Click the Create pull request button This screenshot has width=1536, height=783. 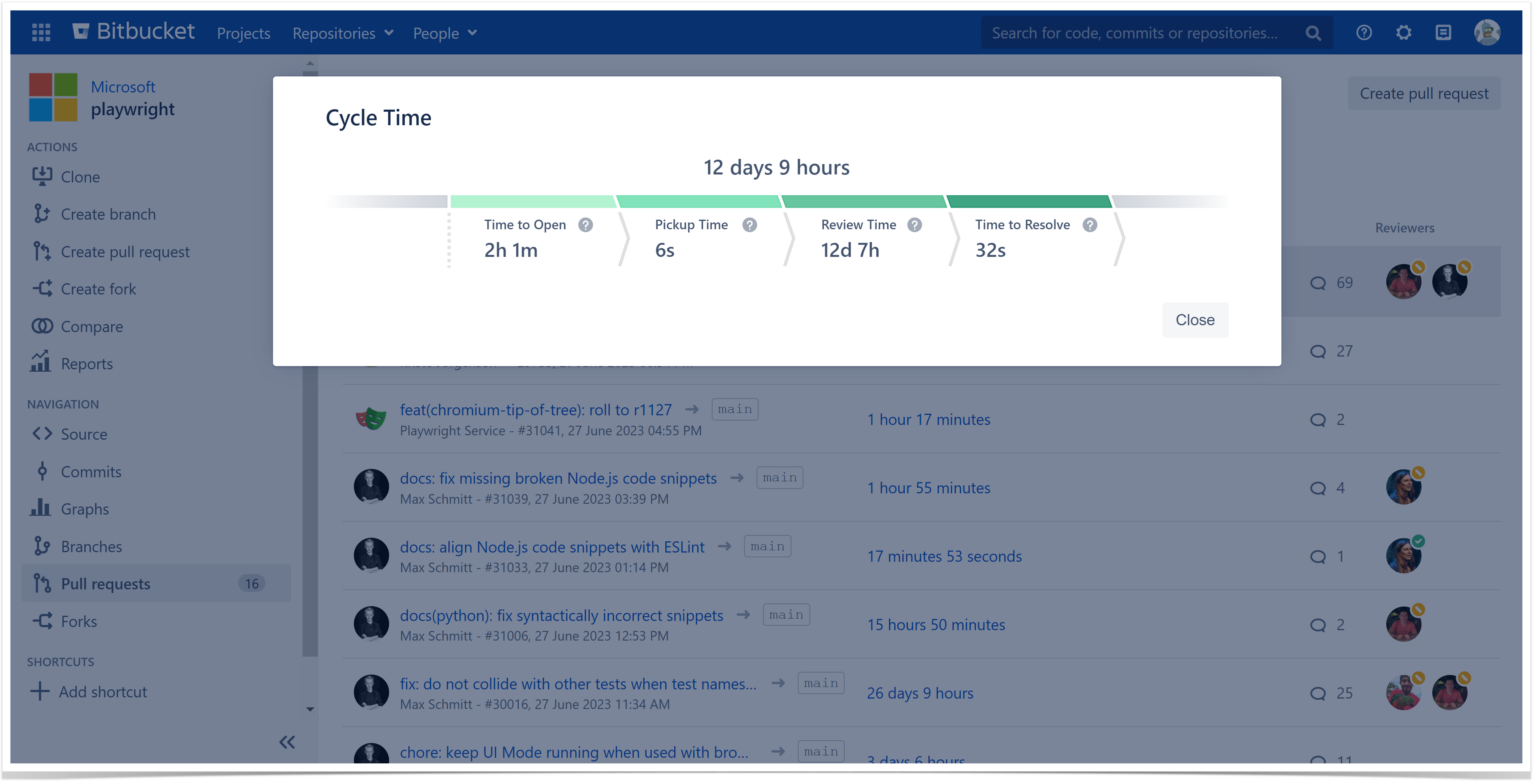coord(1424,93)
